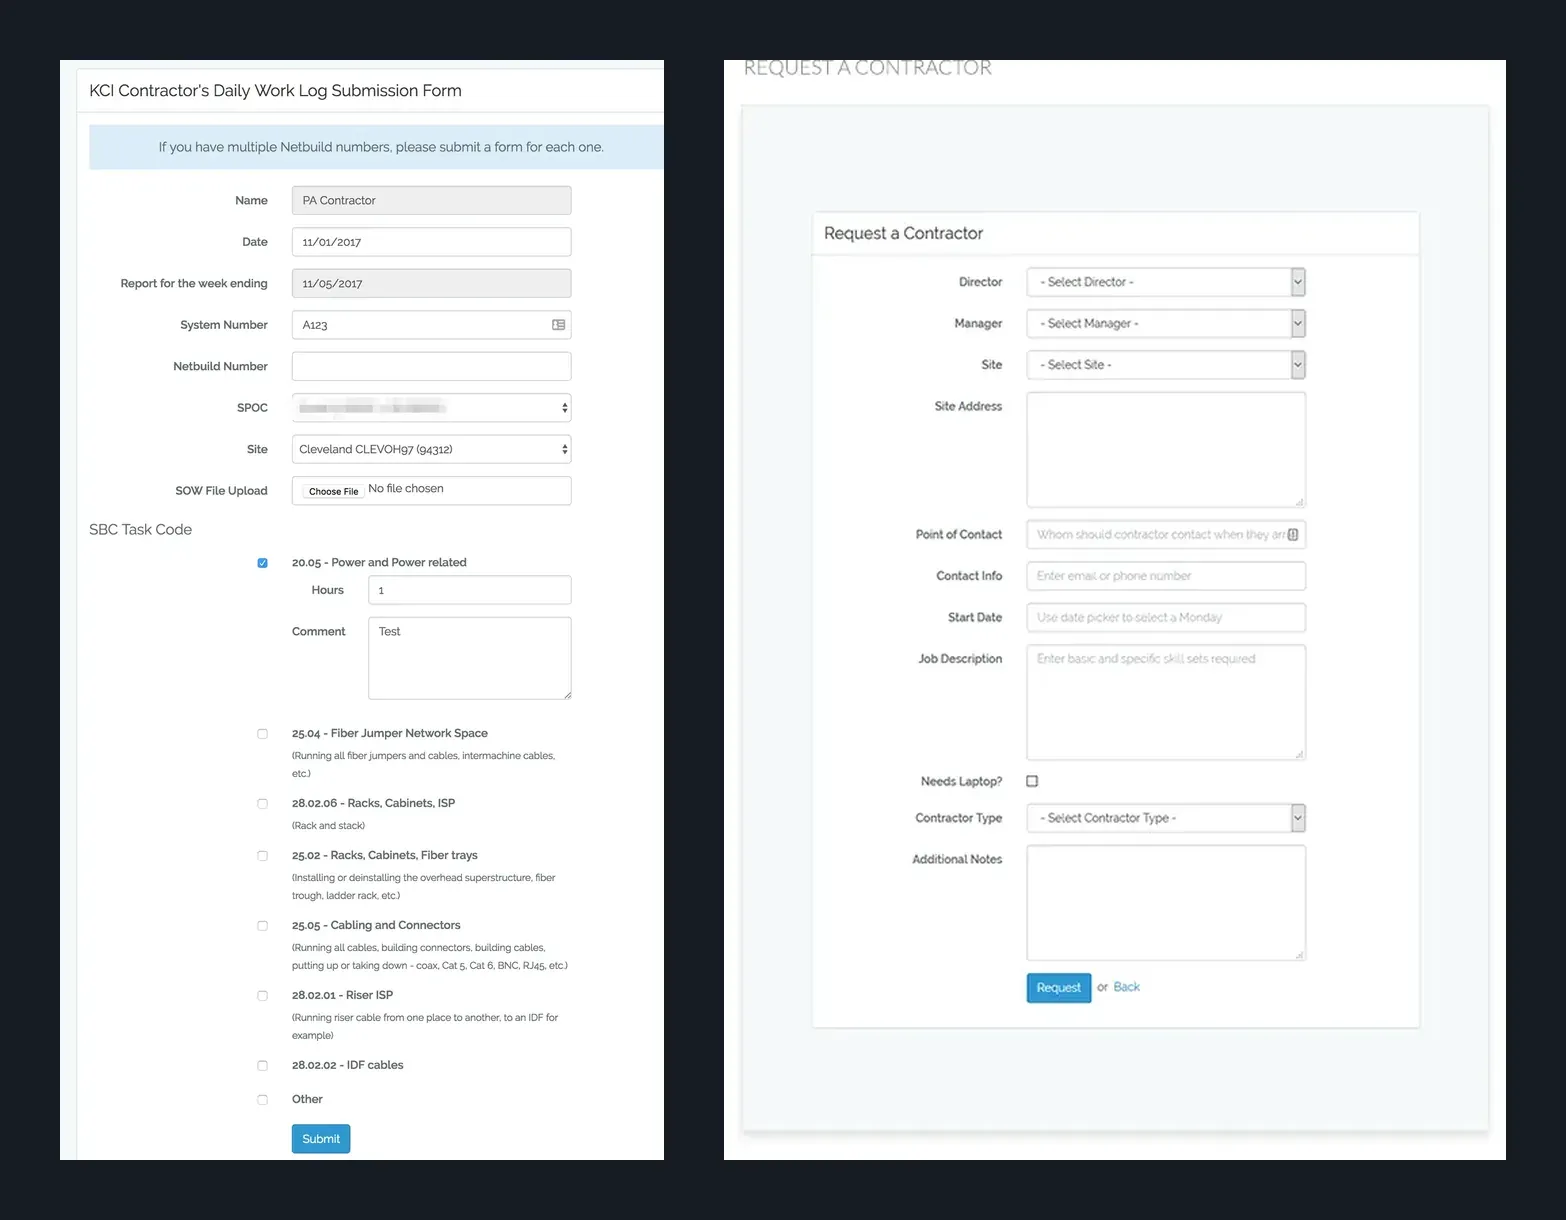Click the Date field showing 11/01/2017
The width and height of the screenshot is (1566, 1220).
[431, 242]
